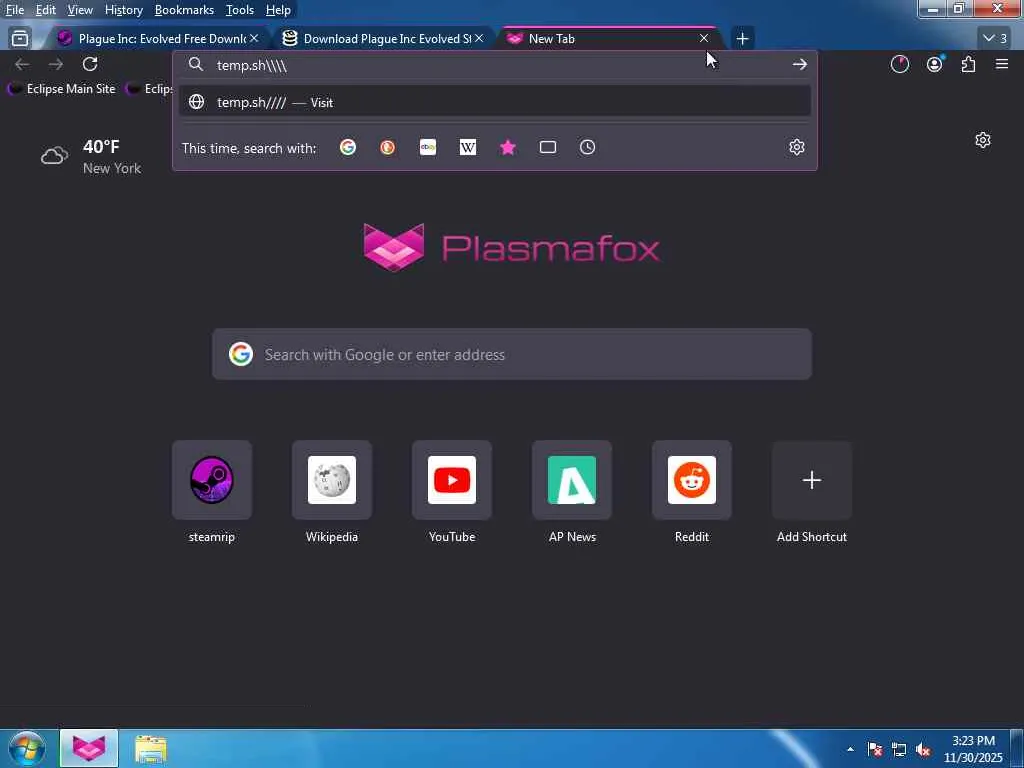This screenshot has height=768, width=1024.
Task: Go back one page
Action: pyautogui.click(x=22, y=64)
